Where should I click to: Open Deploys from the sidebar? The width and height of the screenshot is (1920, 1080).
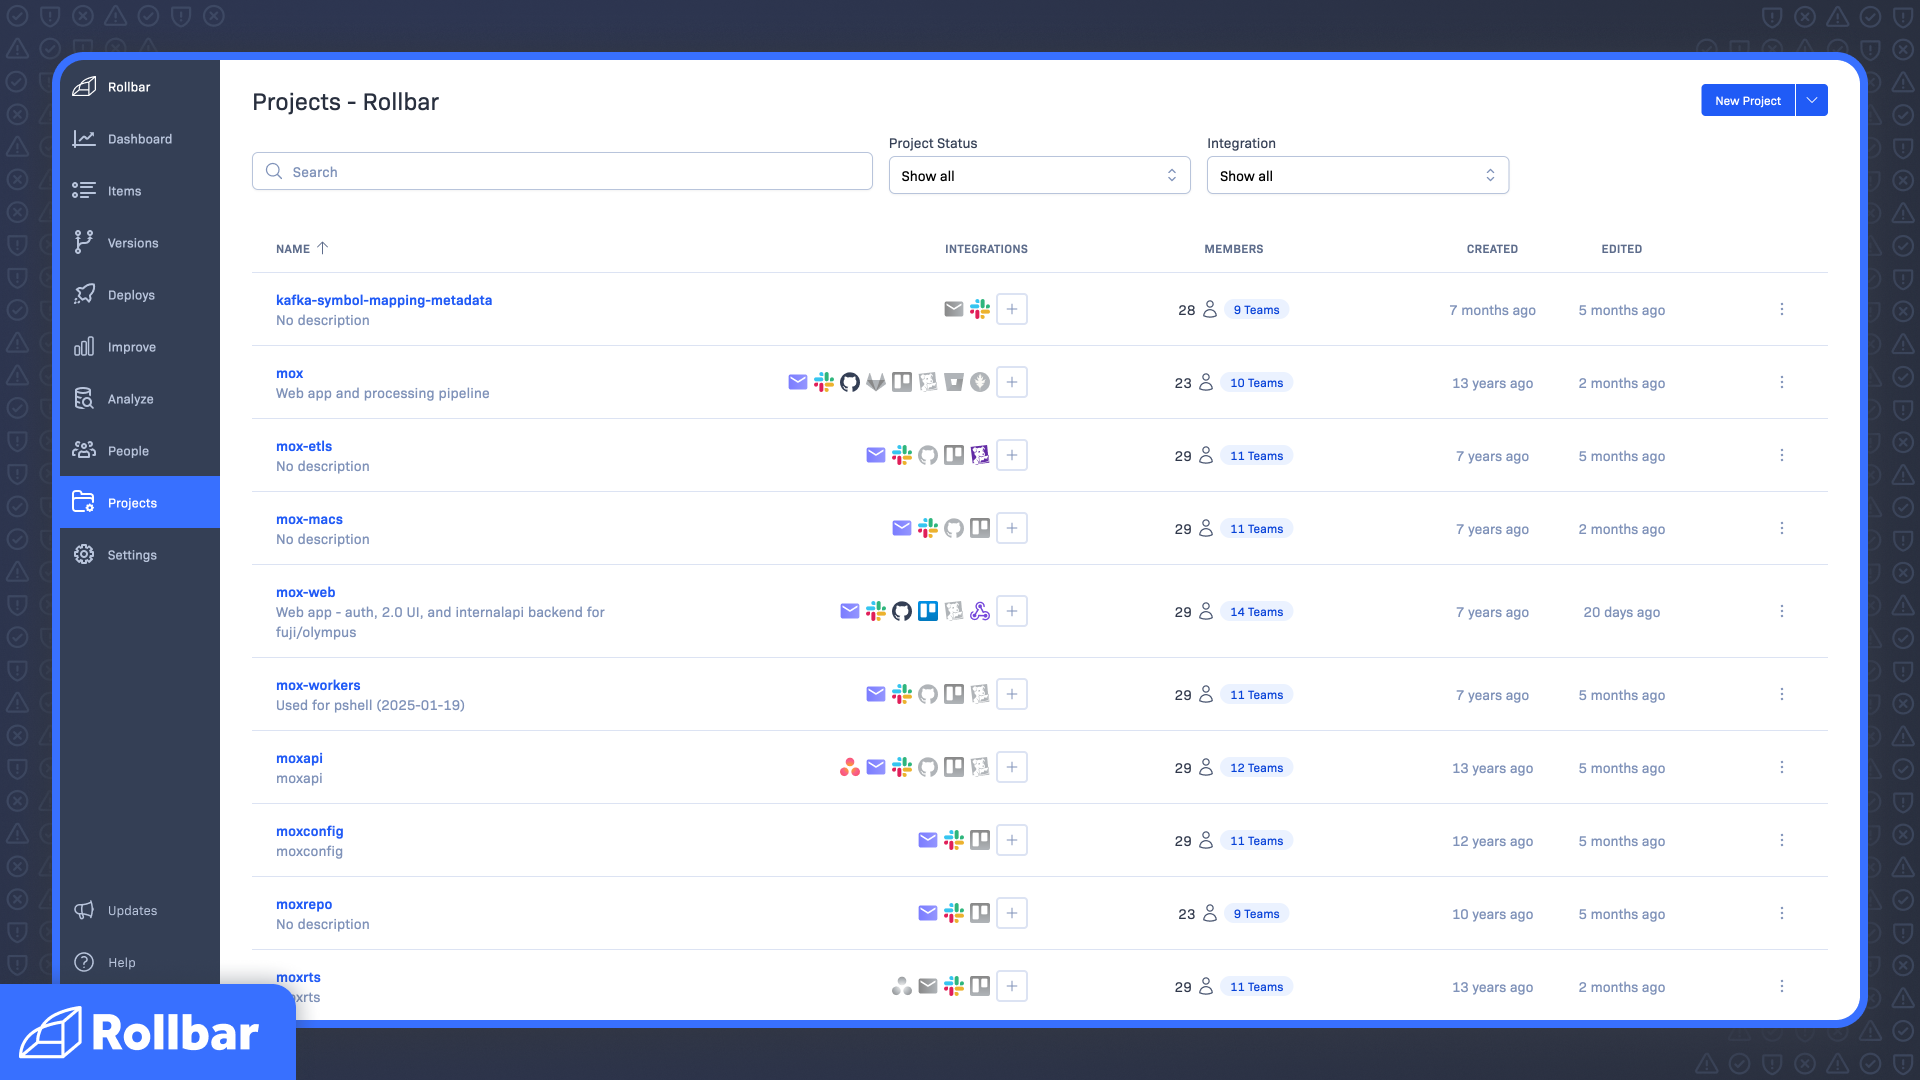(x=131, y=295)
